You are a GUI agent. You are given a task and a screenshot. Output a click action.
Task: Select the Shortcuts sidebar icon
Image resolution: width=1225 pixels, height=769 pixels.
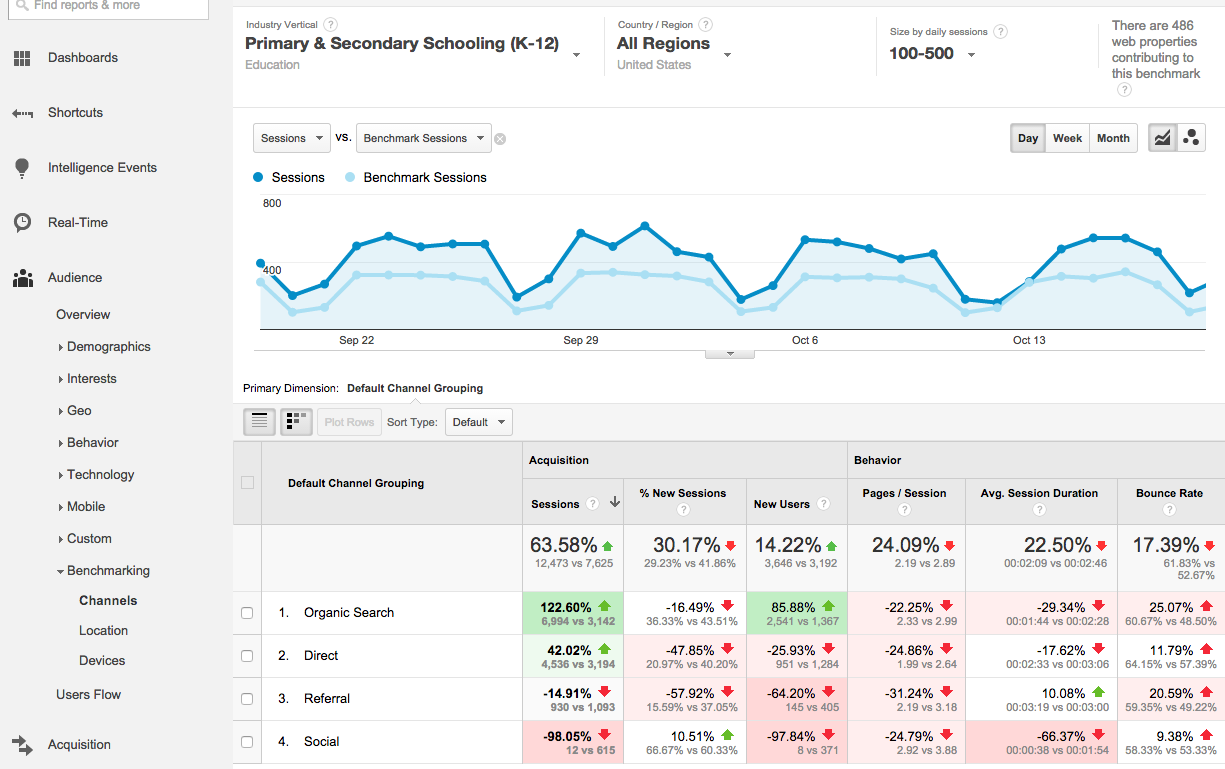pos(21,112)
